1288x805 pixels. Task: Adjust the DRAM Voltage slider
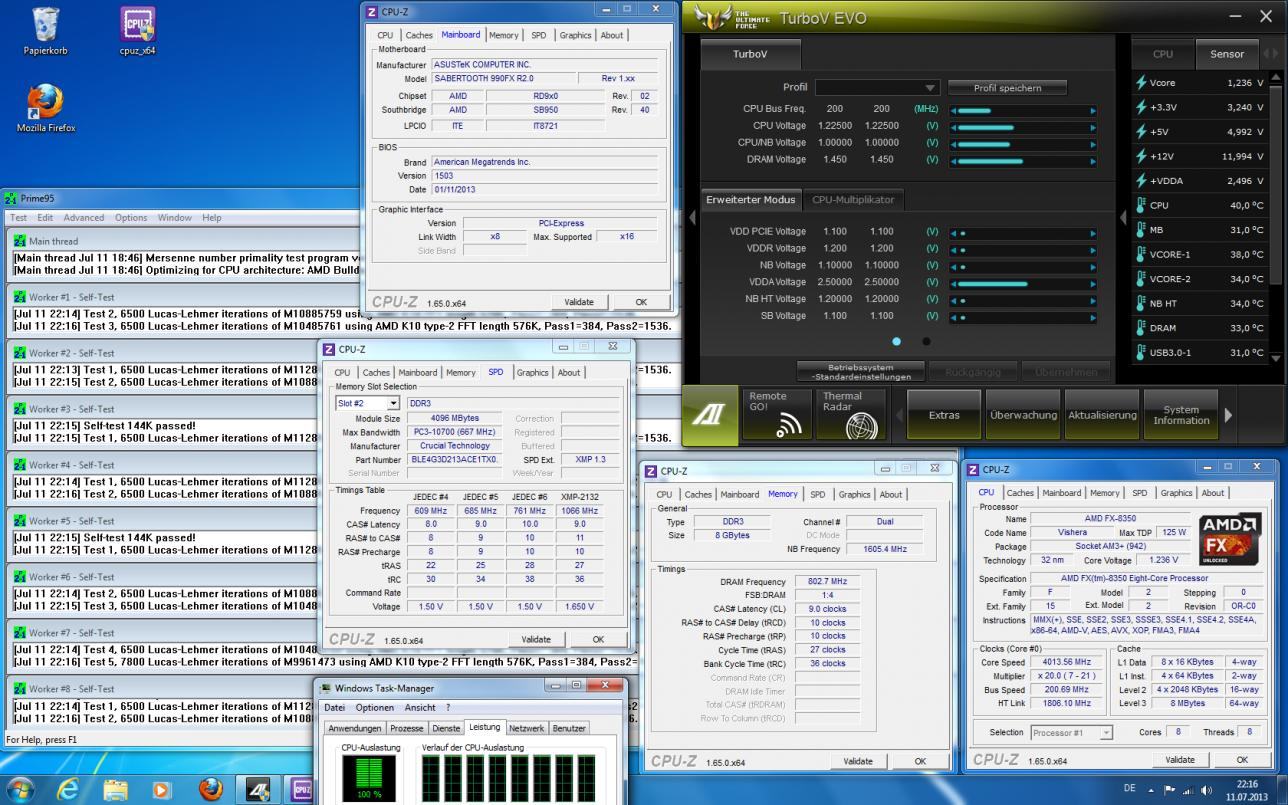coord(1023,160)
